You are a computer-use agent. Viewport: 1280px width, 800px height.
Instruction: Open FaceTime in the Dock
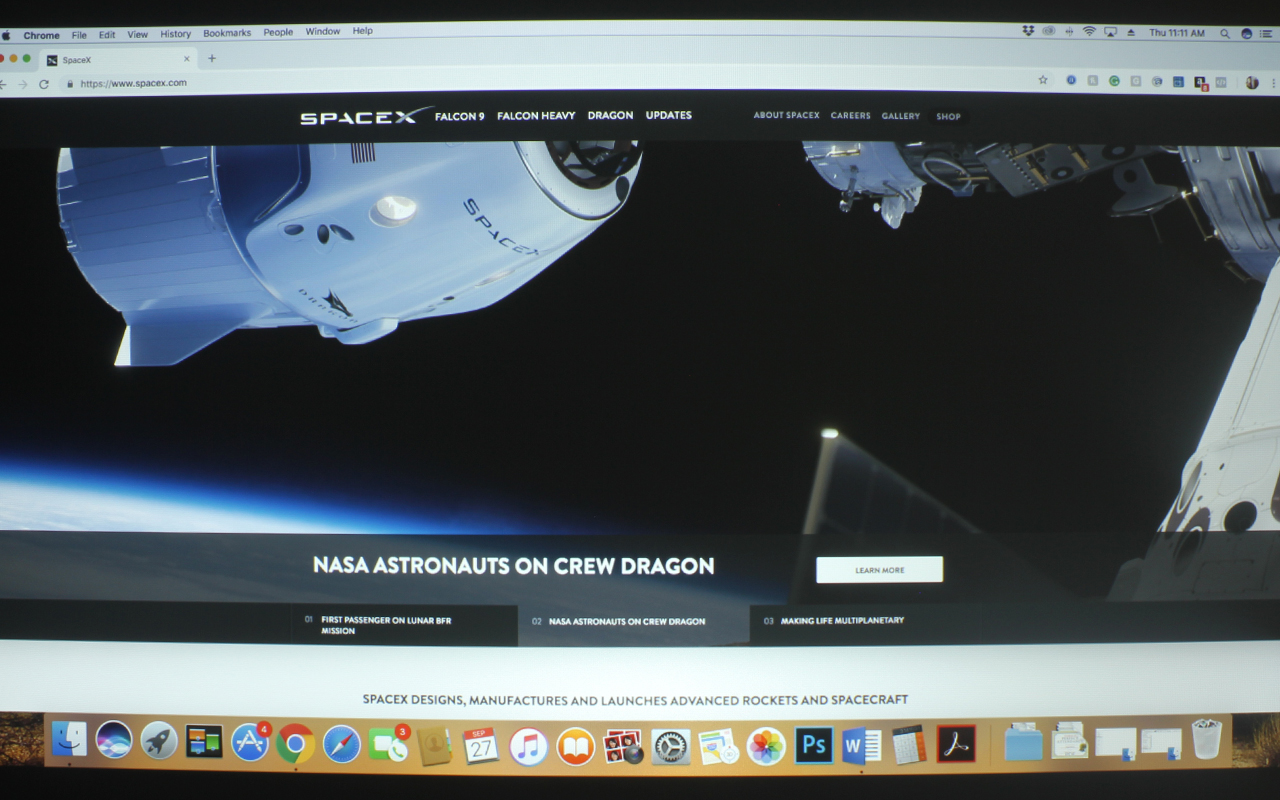click(x=388, y=745)
